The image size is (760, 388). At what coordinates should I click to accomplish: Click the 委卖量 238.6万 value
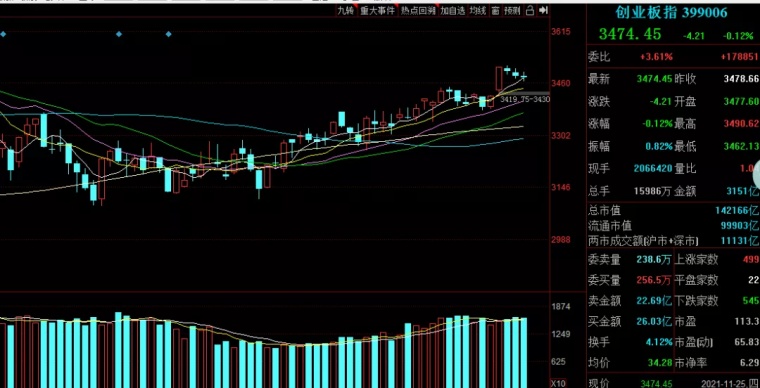tap(654, 260)
